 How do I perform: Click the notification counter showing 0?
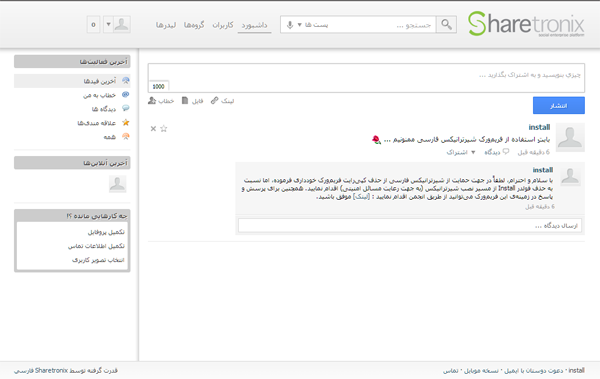93,25
